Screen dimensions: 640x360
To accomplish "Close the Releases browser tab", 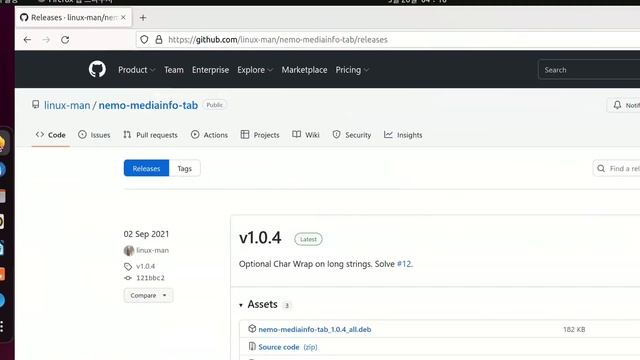I will (x=123, y=18).
